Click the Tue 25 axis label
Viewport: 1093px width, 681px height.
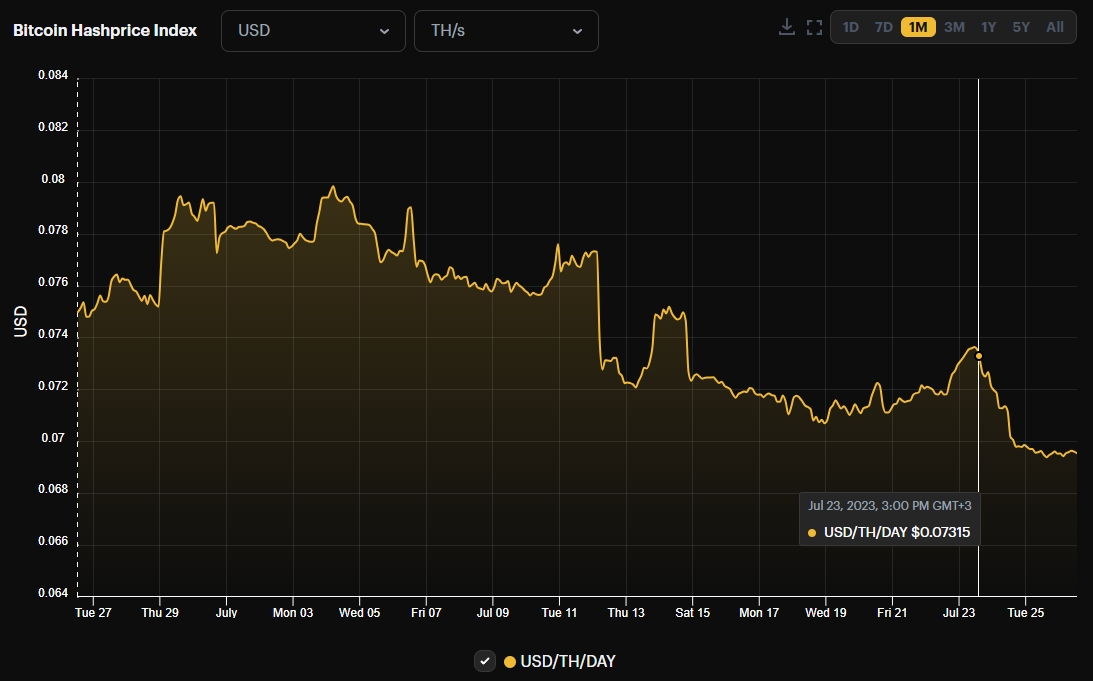(1025, 613)
